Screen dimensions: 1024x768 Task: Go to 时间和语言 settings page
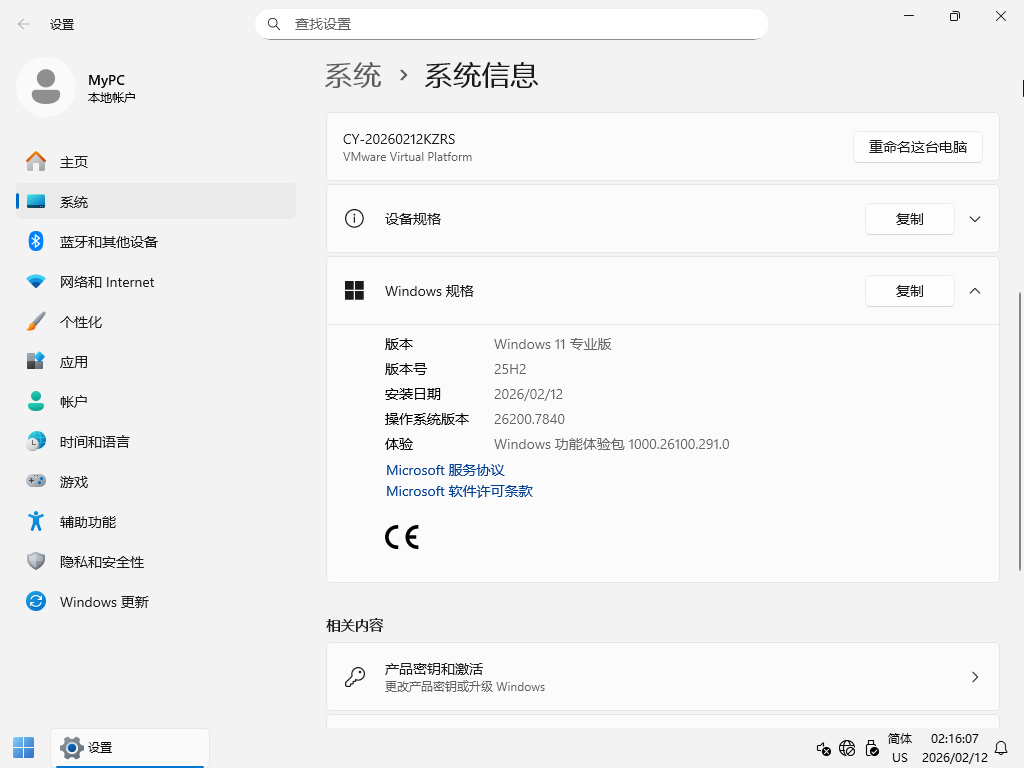(x=94, y=442)
